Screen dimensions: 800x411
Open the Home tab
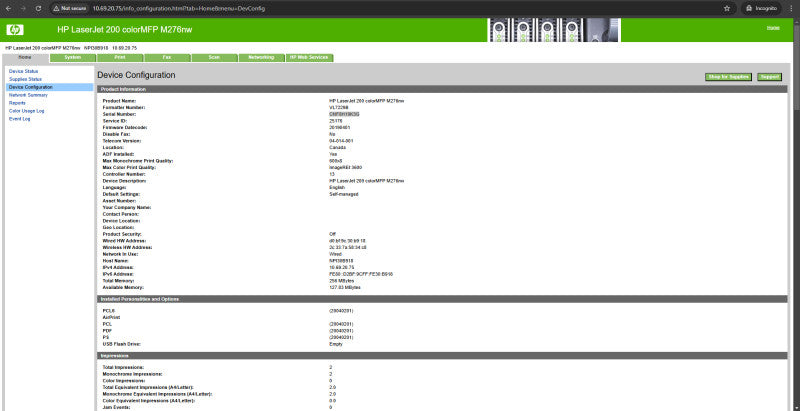click(x=25, y=58)
